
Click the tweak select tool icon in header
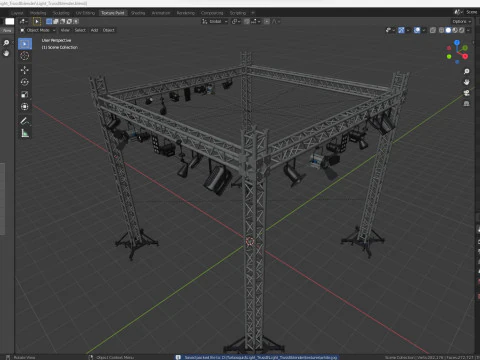click(x=37, y=22)
